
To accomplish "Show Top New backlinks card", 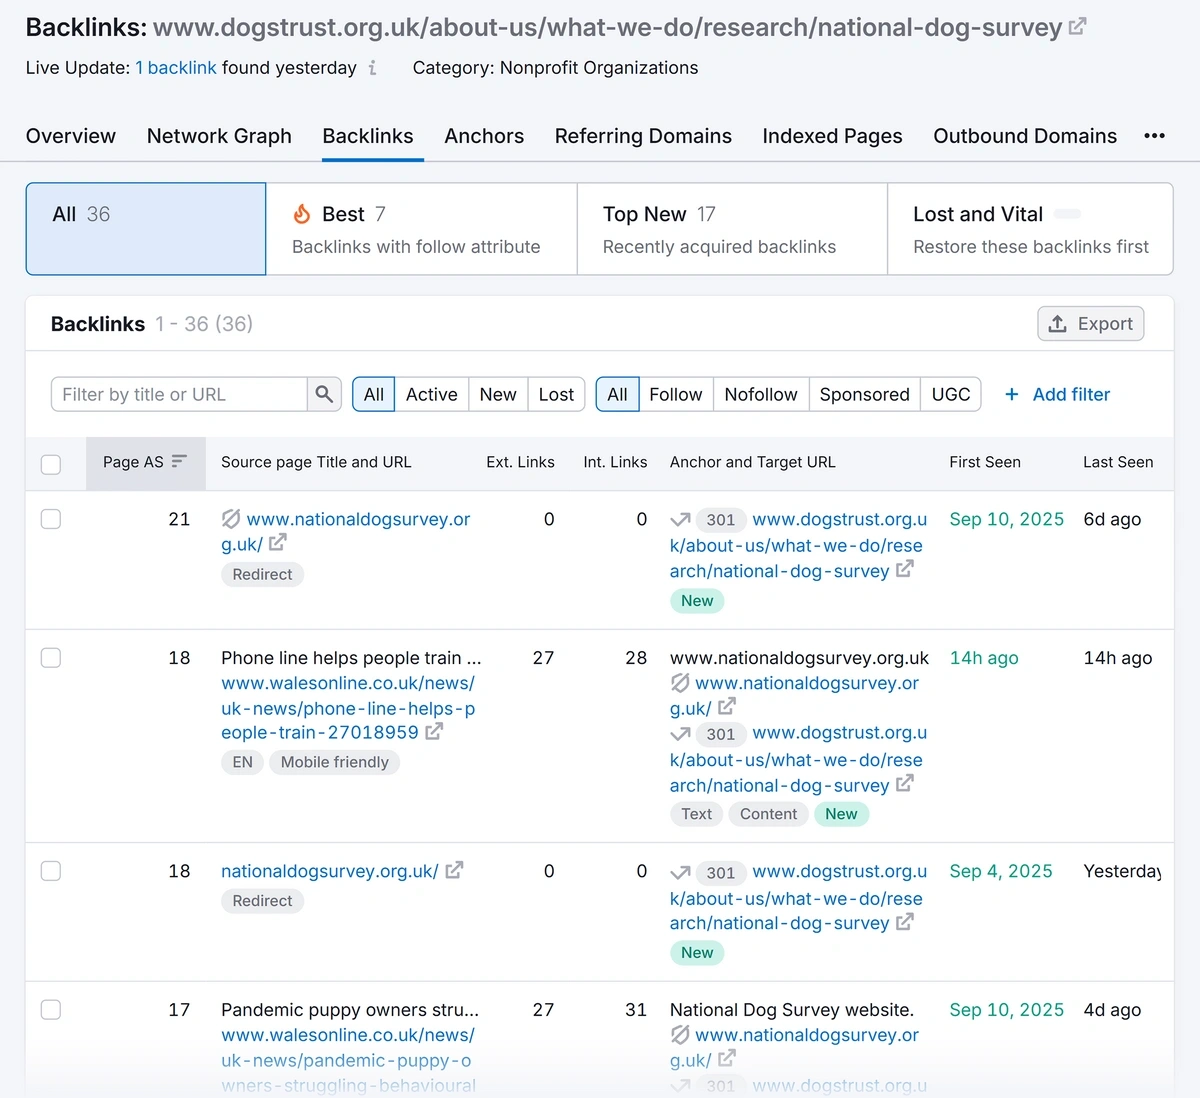I will tap(732, 229).
